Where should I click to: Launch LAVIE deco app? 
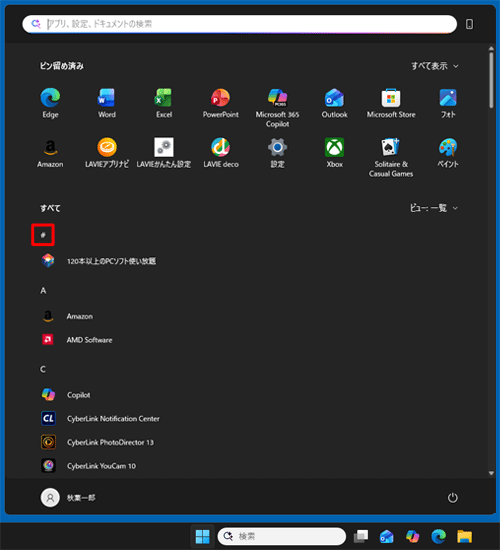[221, 153]
